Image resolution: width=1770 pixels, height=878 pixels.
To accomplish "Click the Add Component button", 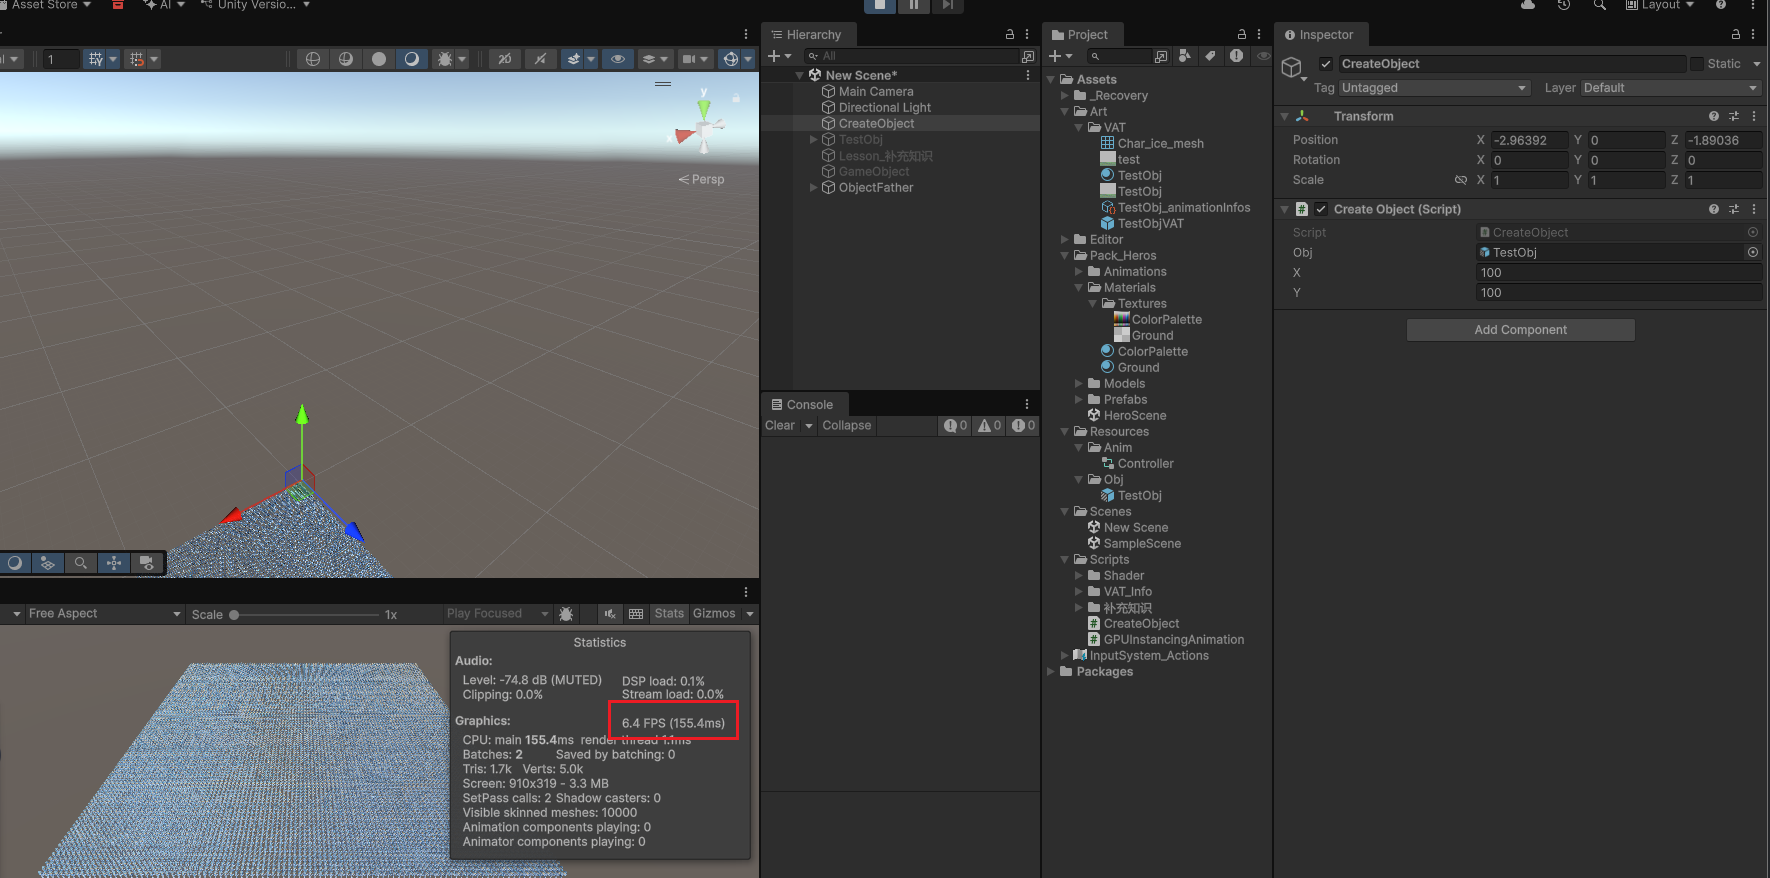I will (1520, 330).
